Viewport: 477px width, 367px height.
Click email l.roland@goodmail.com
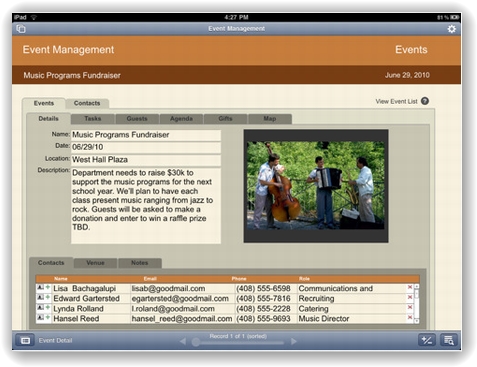(x=173, y=309)
